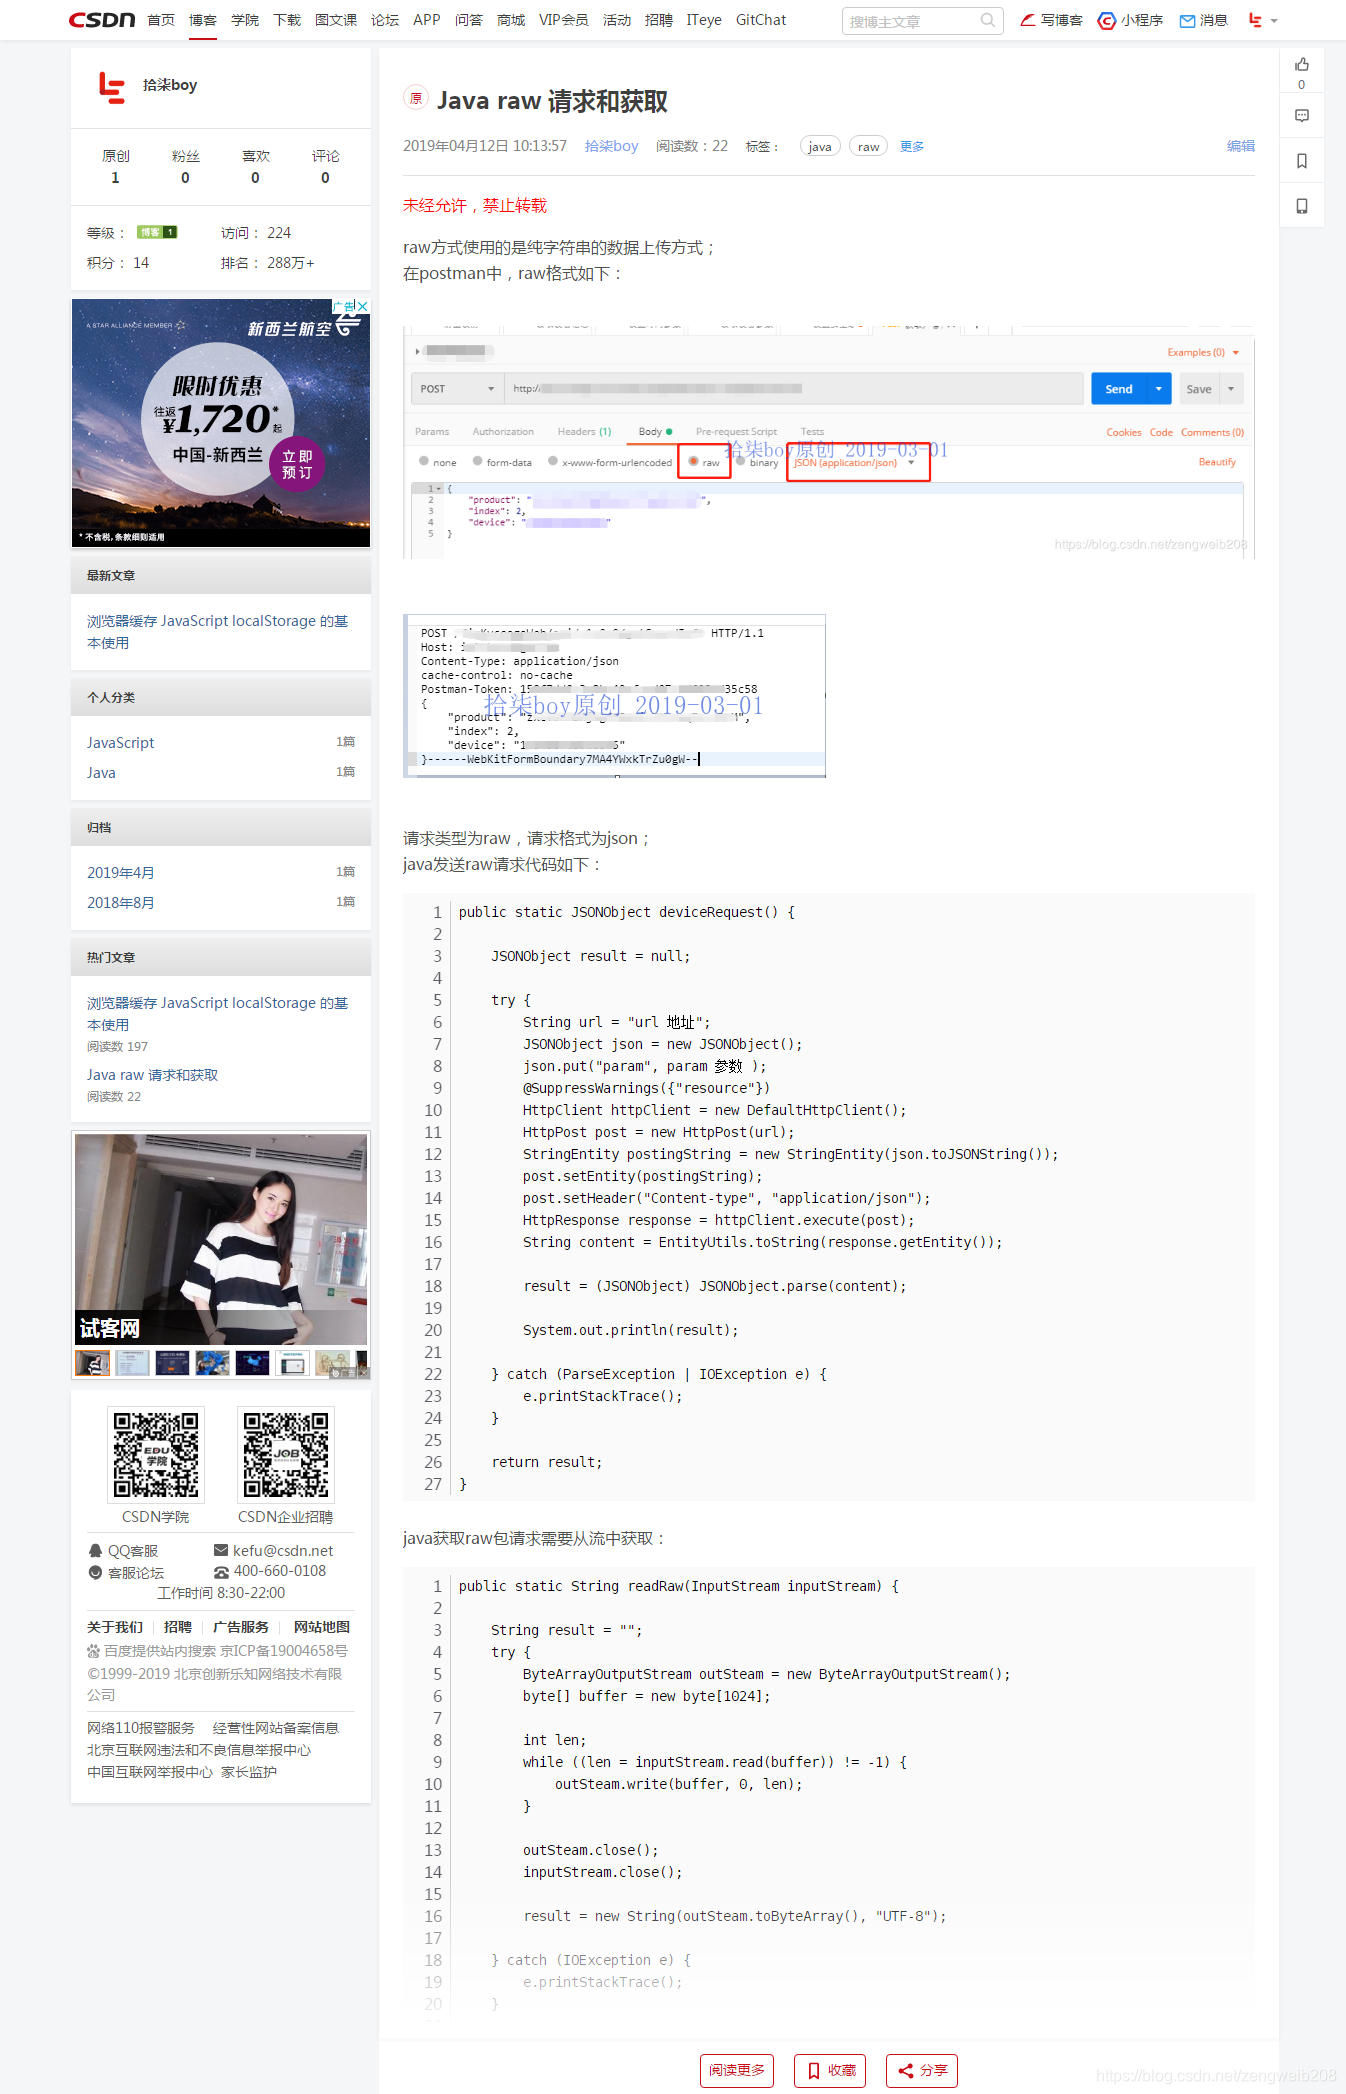Screen dimensions: 1346x2094
Task: Scan the CSDN学院 QR code
Action: click(x=156, y=1455)
